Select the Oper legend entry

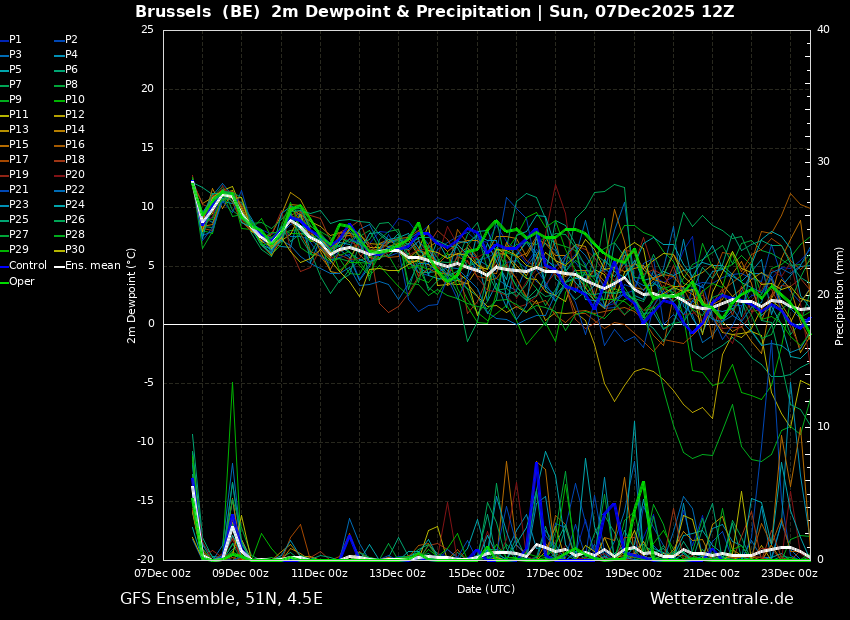pos(18,281)
